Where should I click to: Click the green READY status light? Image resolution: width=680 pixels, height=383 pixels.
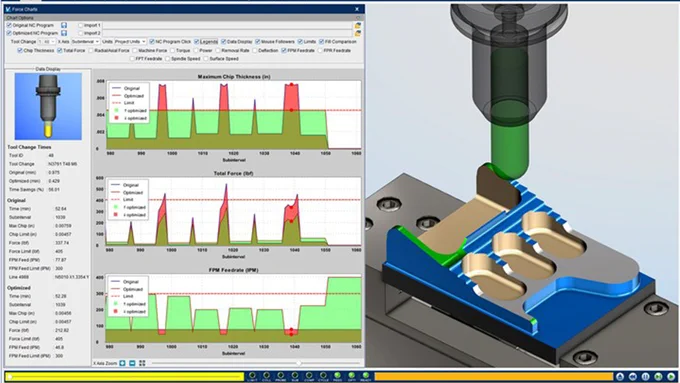point(366,376)
